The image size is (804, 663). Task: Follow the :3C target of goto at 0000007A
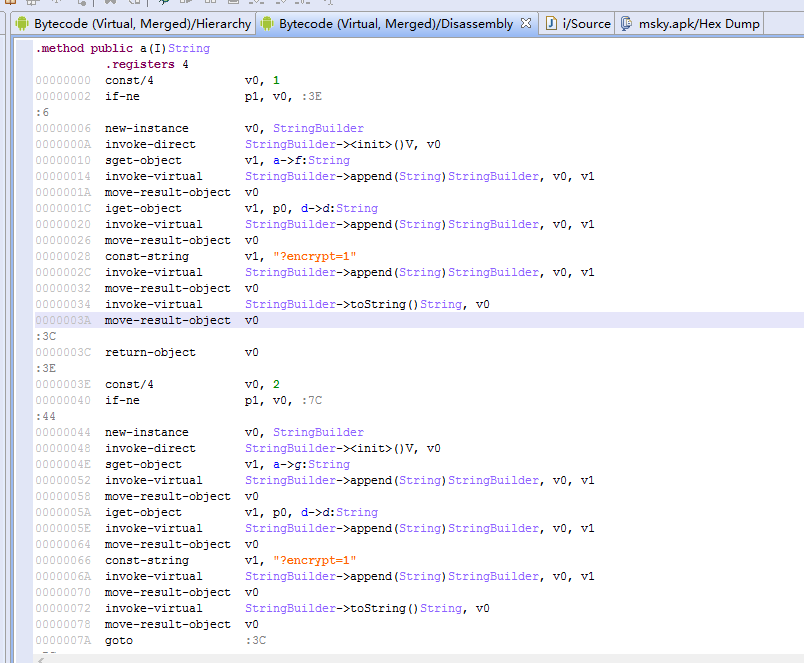click(255, 640)
